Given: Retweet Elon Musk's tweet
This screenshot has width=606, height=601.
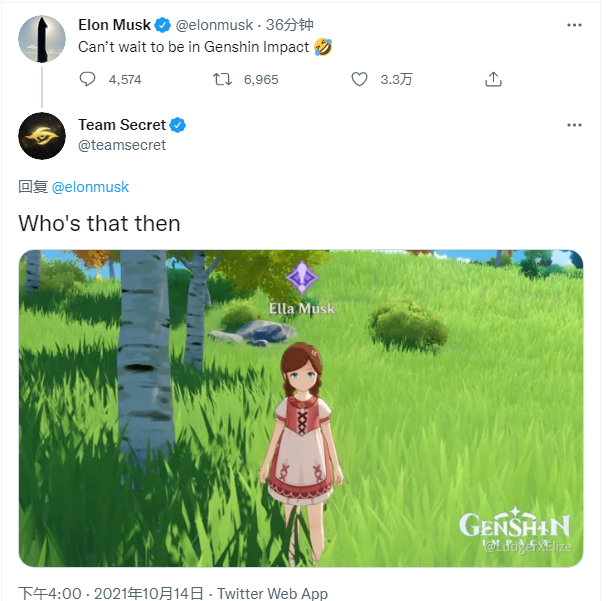Looking at the screenshot, I should 223,79.
